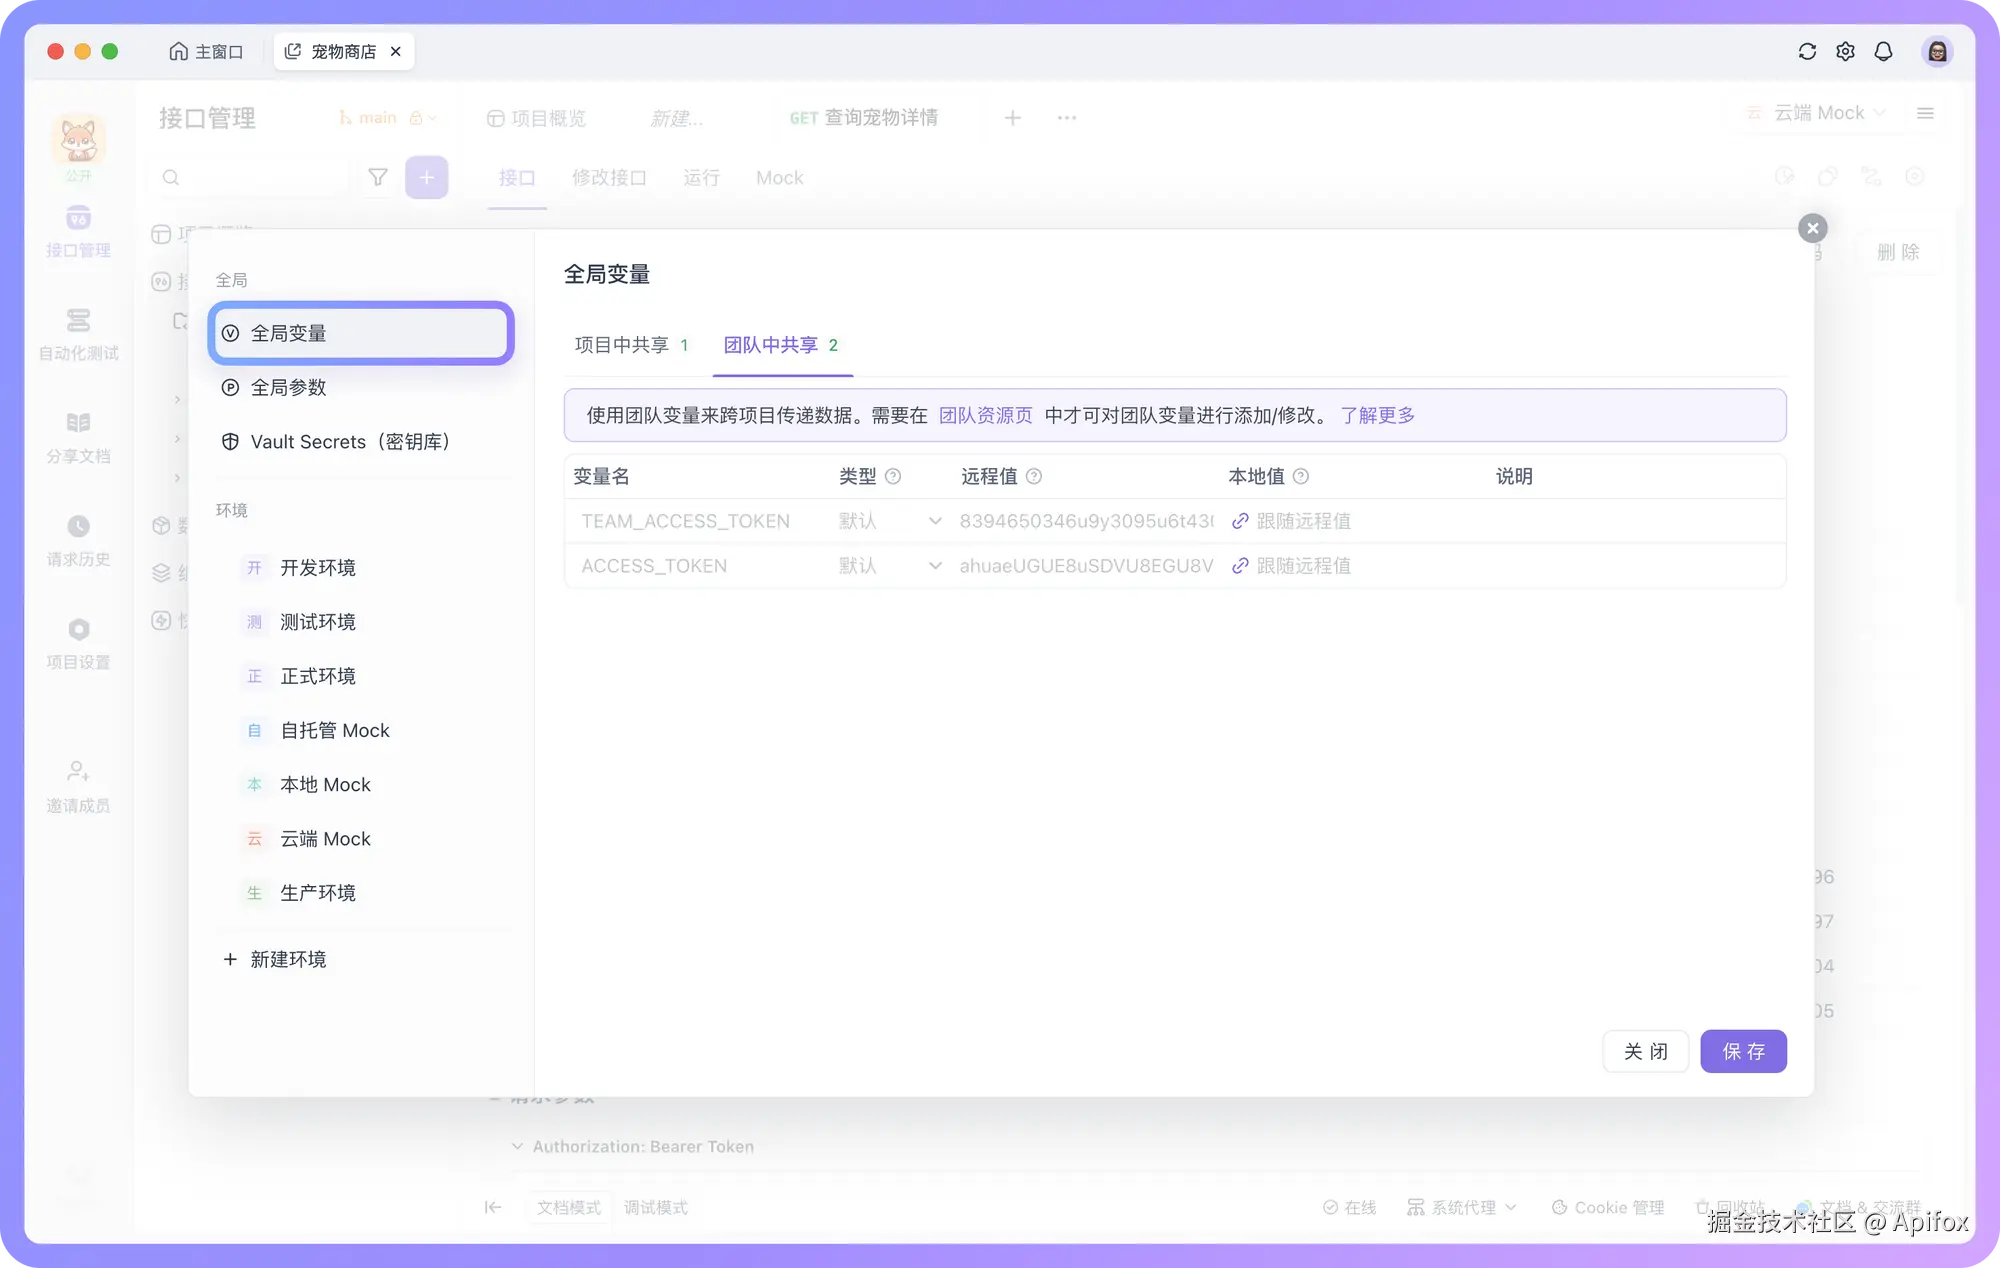Click the 保存 button
2000x1268 pixels.
(x=1743, y=1051)
